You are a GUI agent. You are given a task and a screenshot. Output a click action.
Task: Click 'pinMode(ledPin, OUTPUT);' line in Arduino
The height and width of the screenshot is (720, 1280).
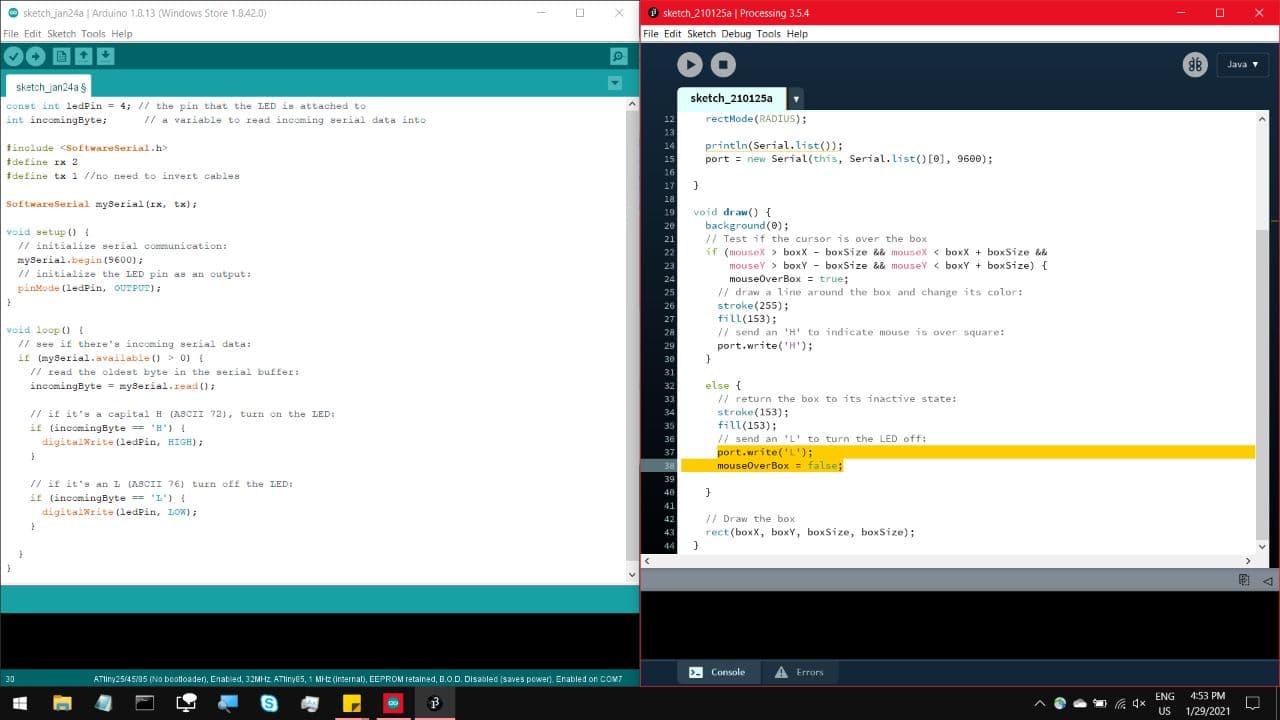[x=89, y=288]
